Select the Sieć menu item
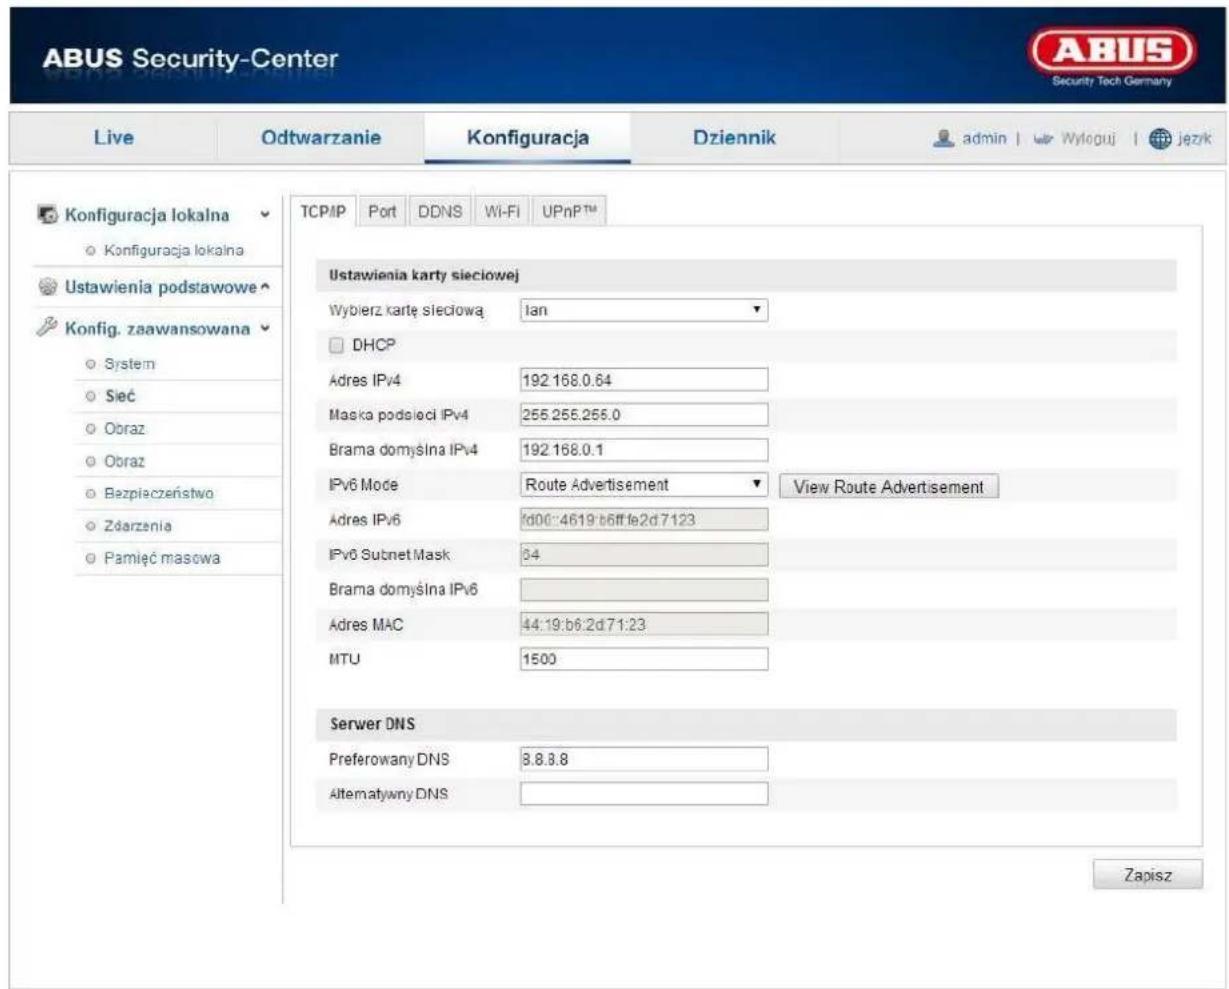The height and width of the screenshot is (989, 1229). pos(120,396)
